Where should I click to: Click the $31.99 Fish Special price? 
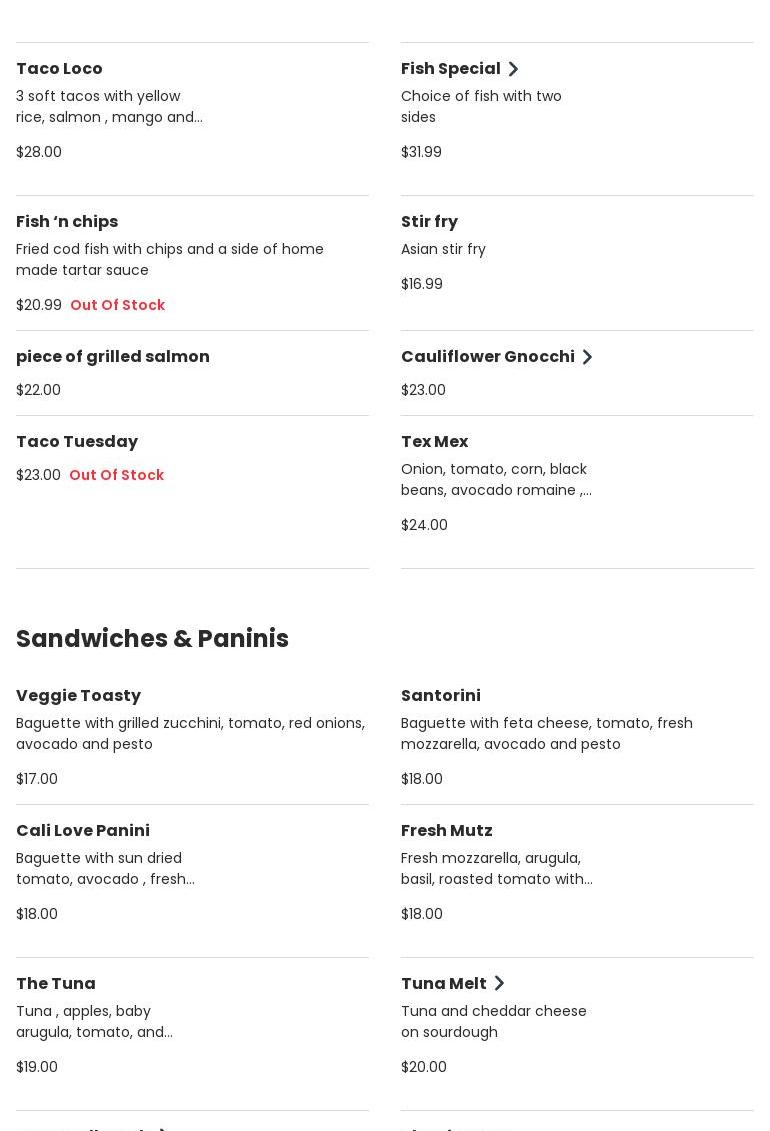point(421,152)
